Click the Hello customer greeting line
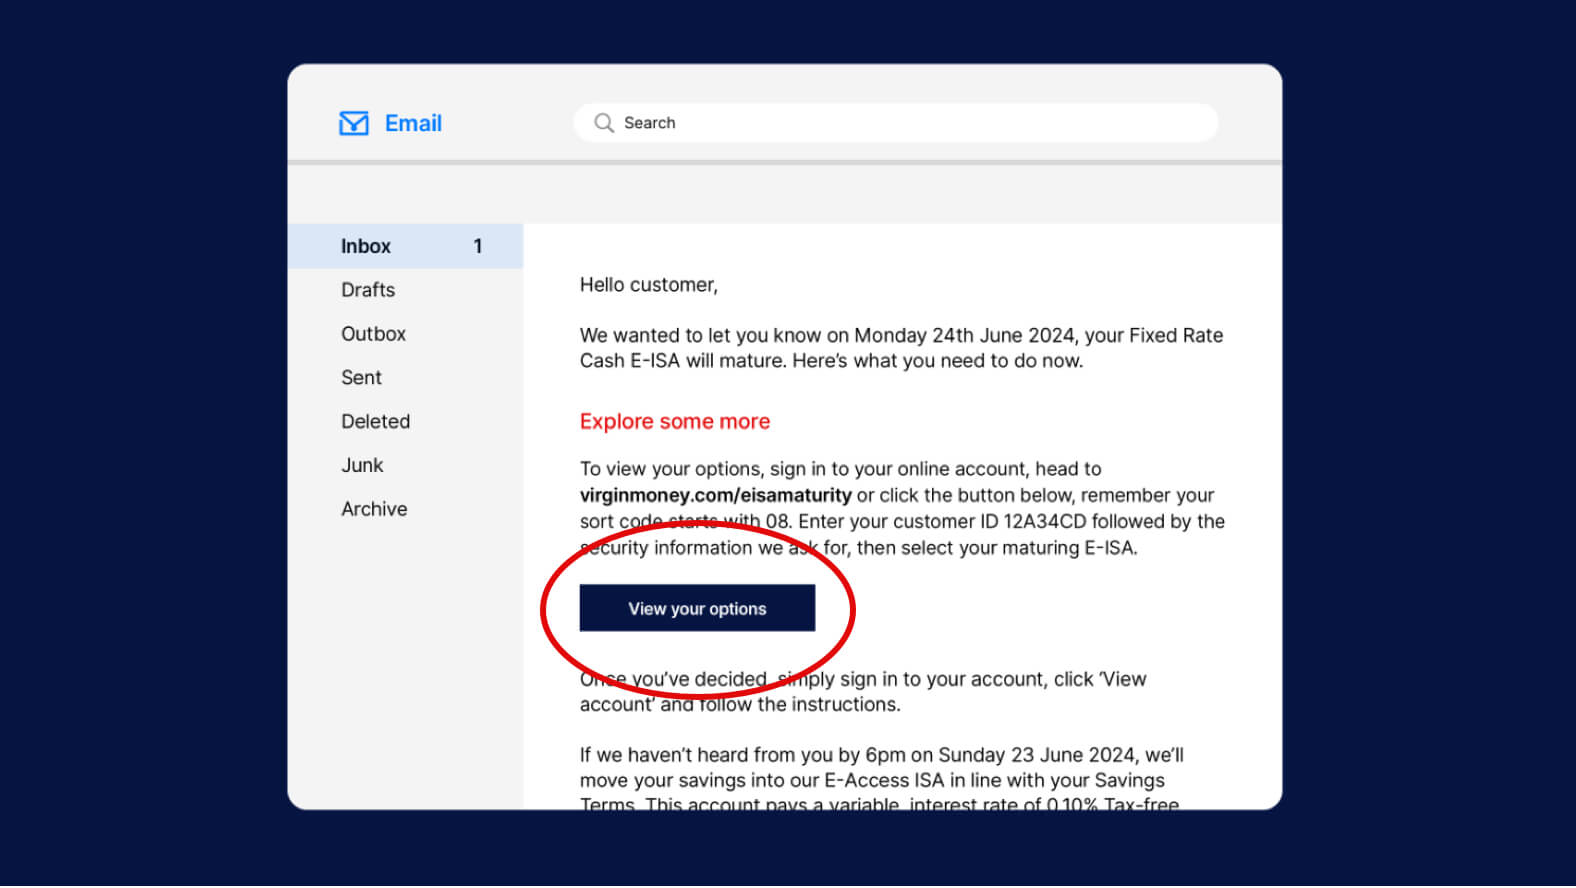The width and height of the screenshot is (1576, 888). [x=648, y=285]
